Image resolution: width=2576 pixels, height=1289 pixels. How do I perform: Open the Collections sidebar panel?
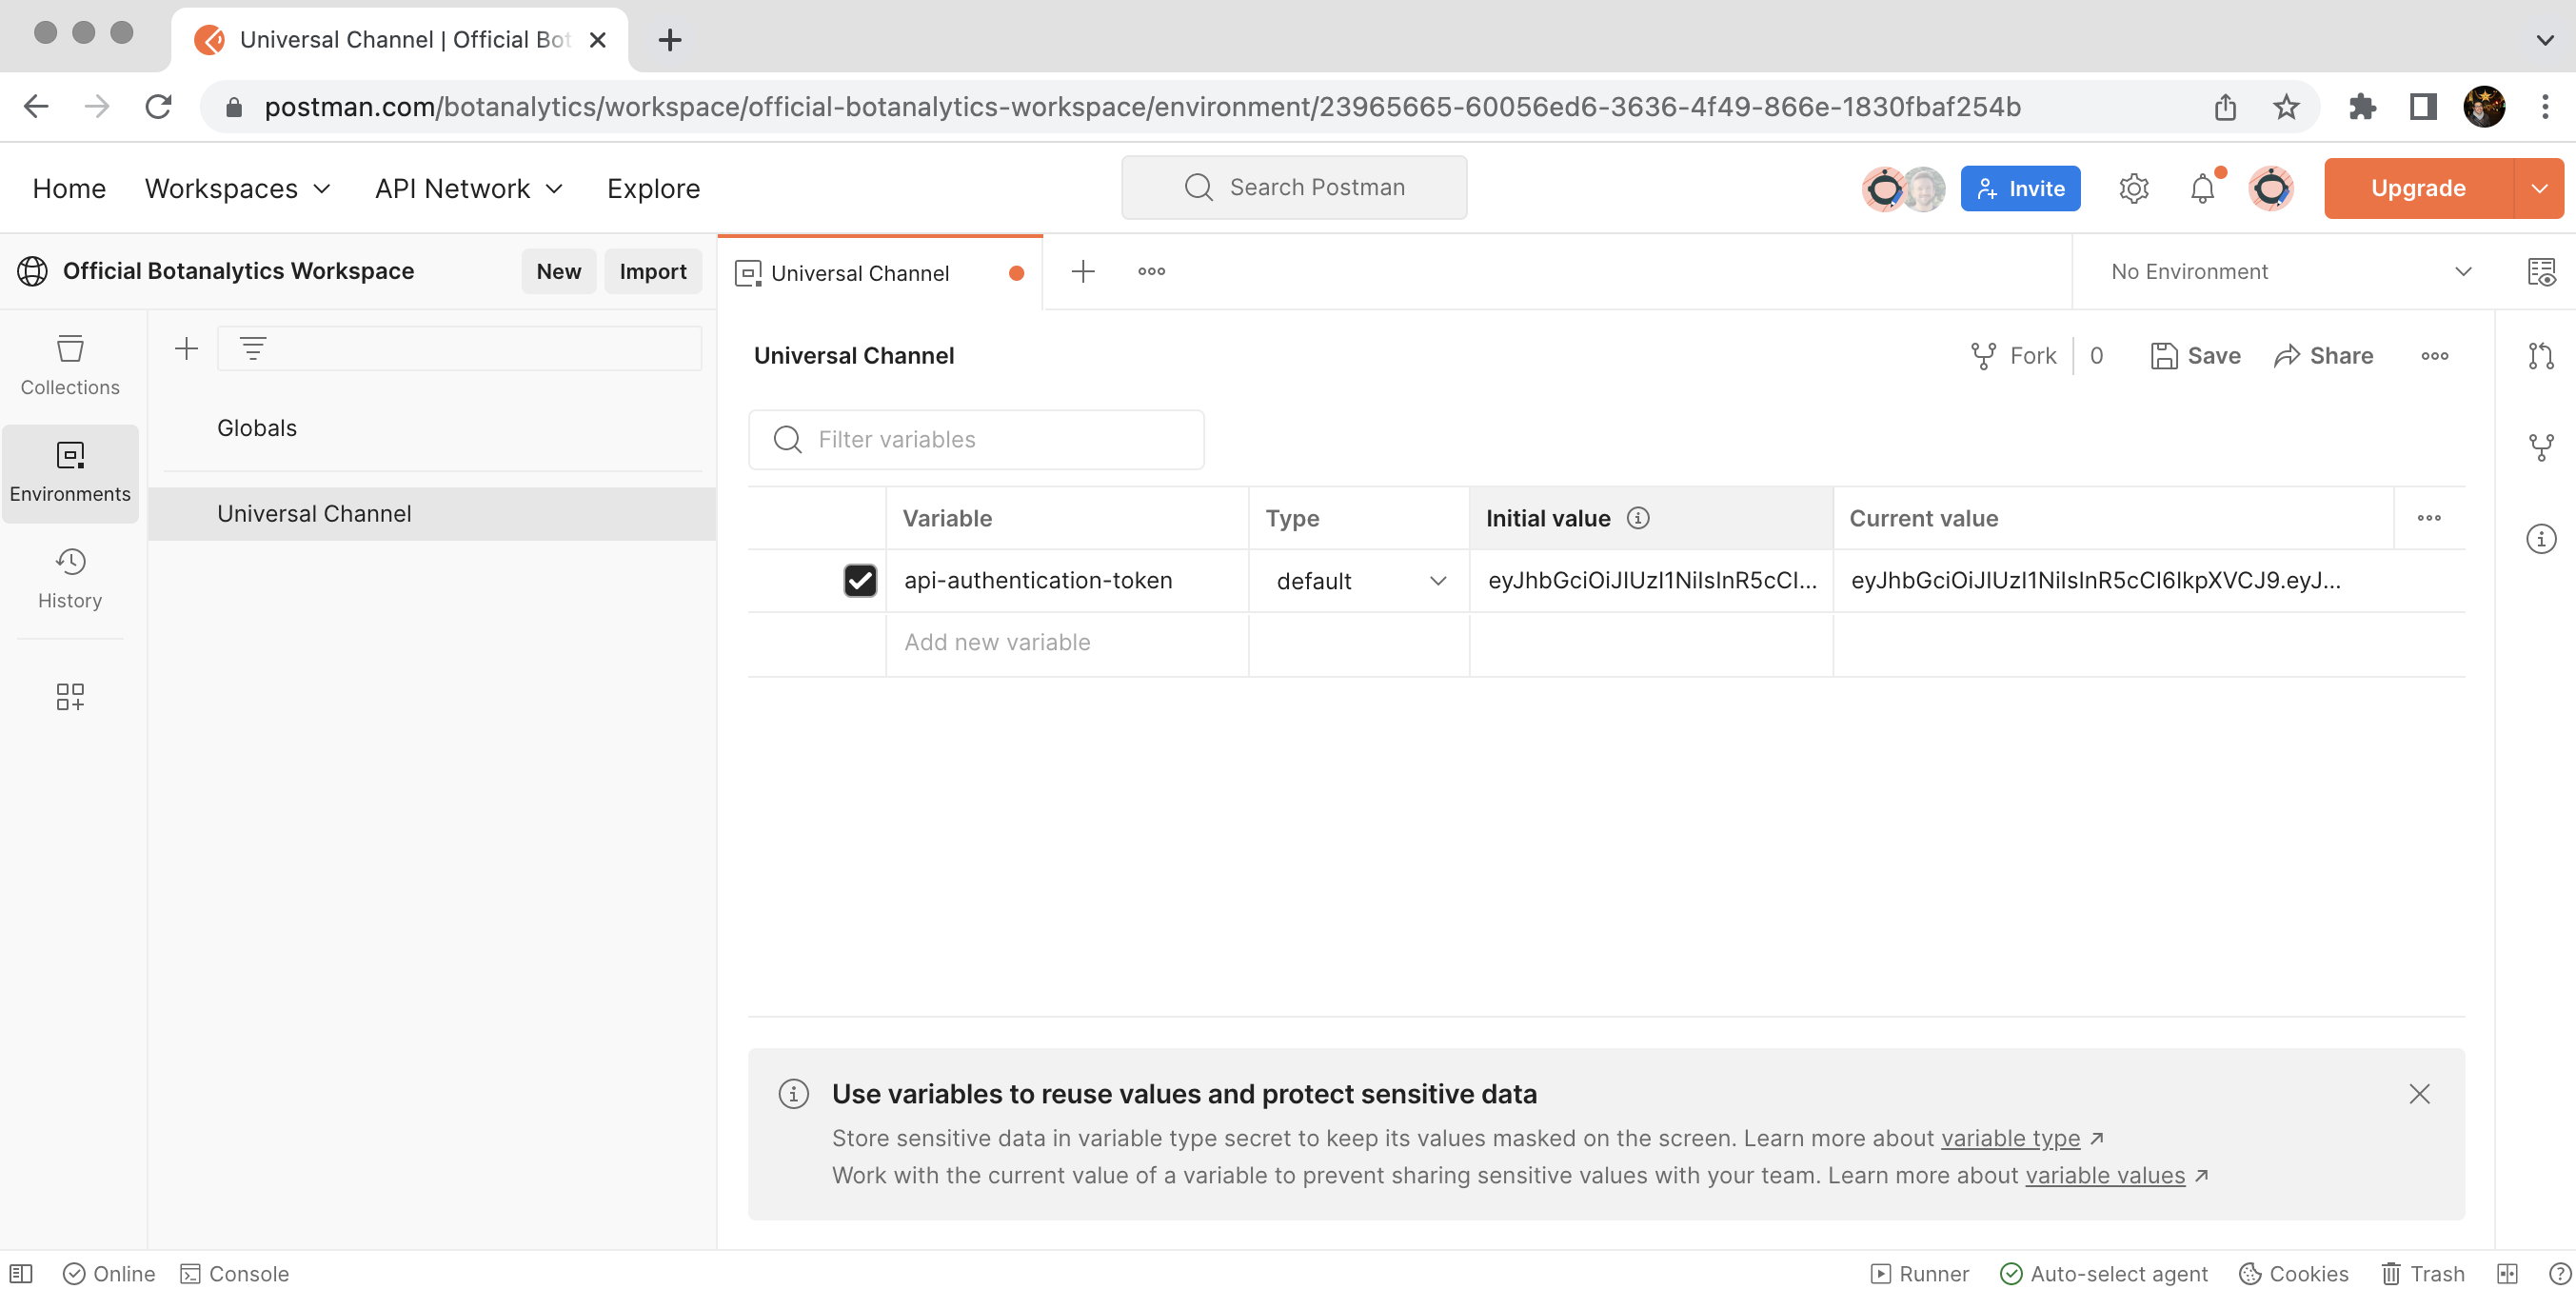(70, 366)
